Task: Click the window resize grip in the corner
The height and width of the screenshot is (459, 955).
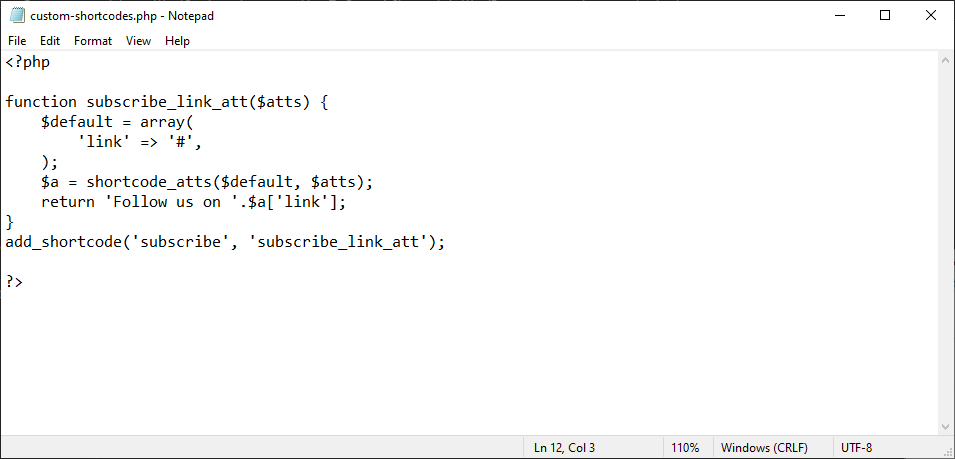Action: (947, 451)
